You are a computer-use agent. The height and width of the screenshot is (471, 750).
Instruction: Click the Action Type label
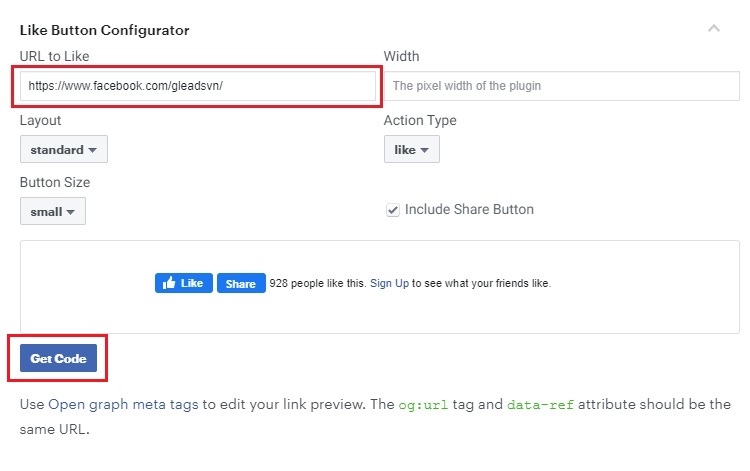(420, 120)
